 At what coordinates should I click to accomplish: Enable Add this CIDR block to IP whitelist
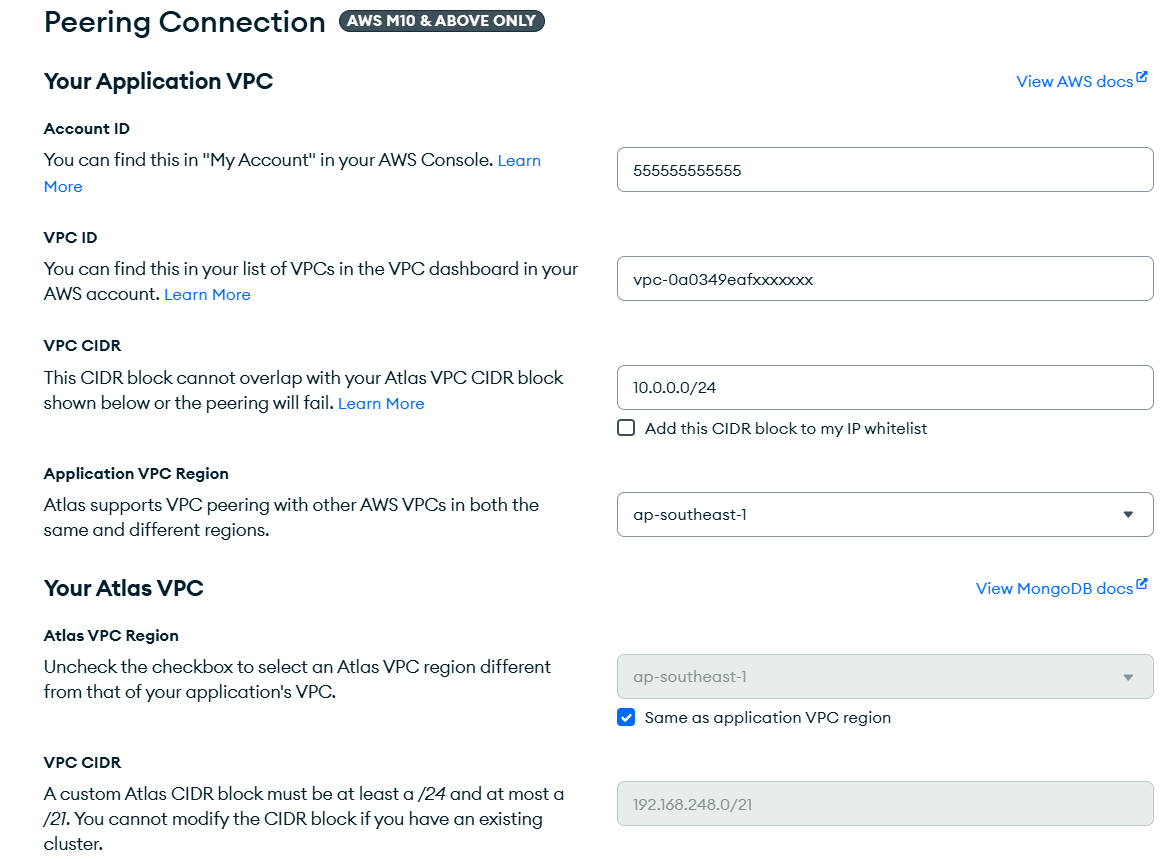point(626,428)
